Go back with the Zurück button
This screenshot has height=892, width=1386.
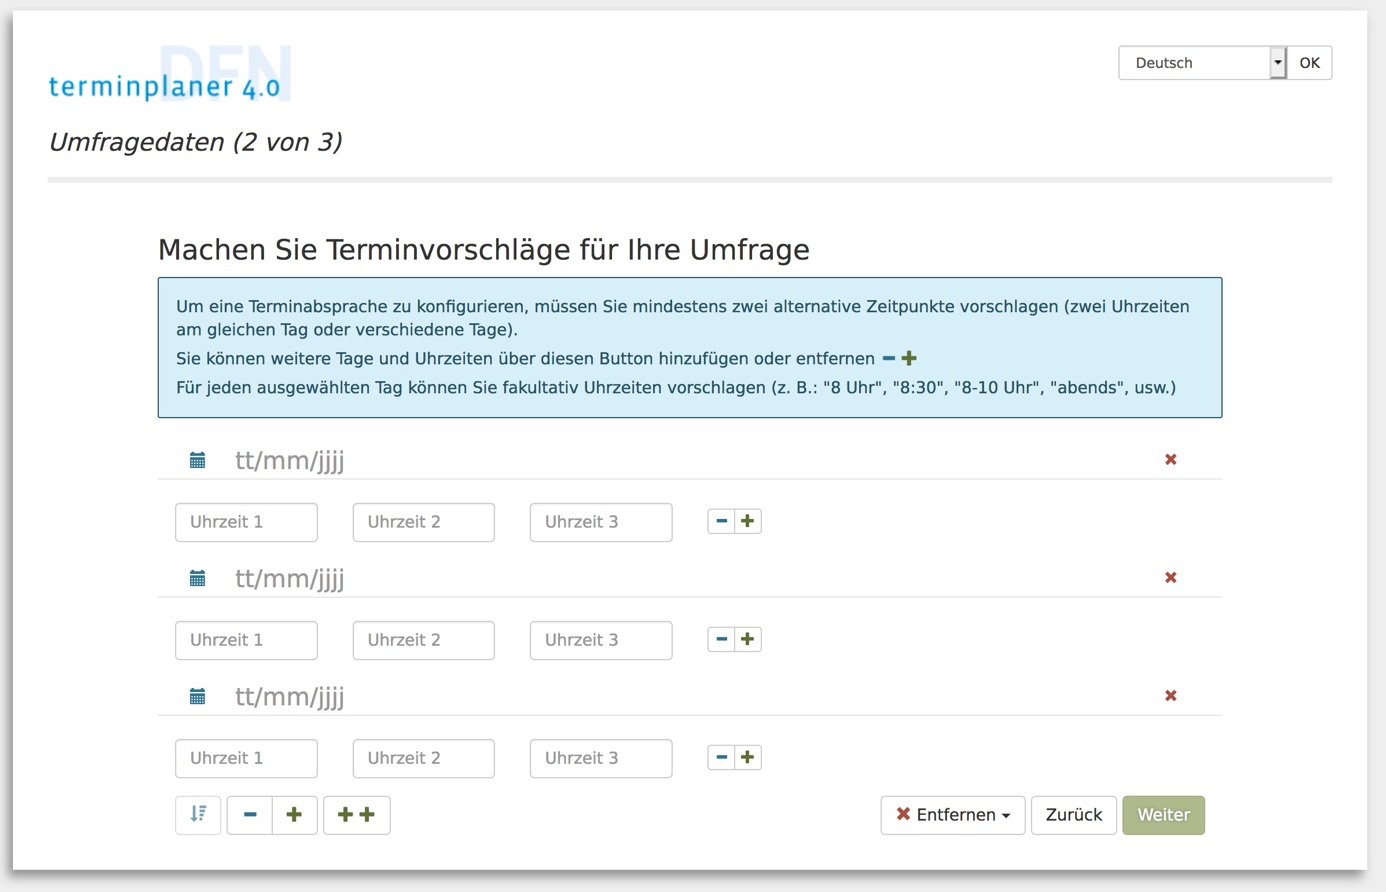point(1073,815)
